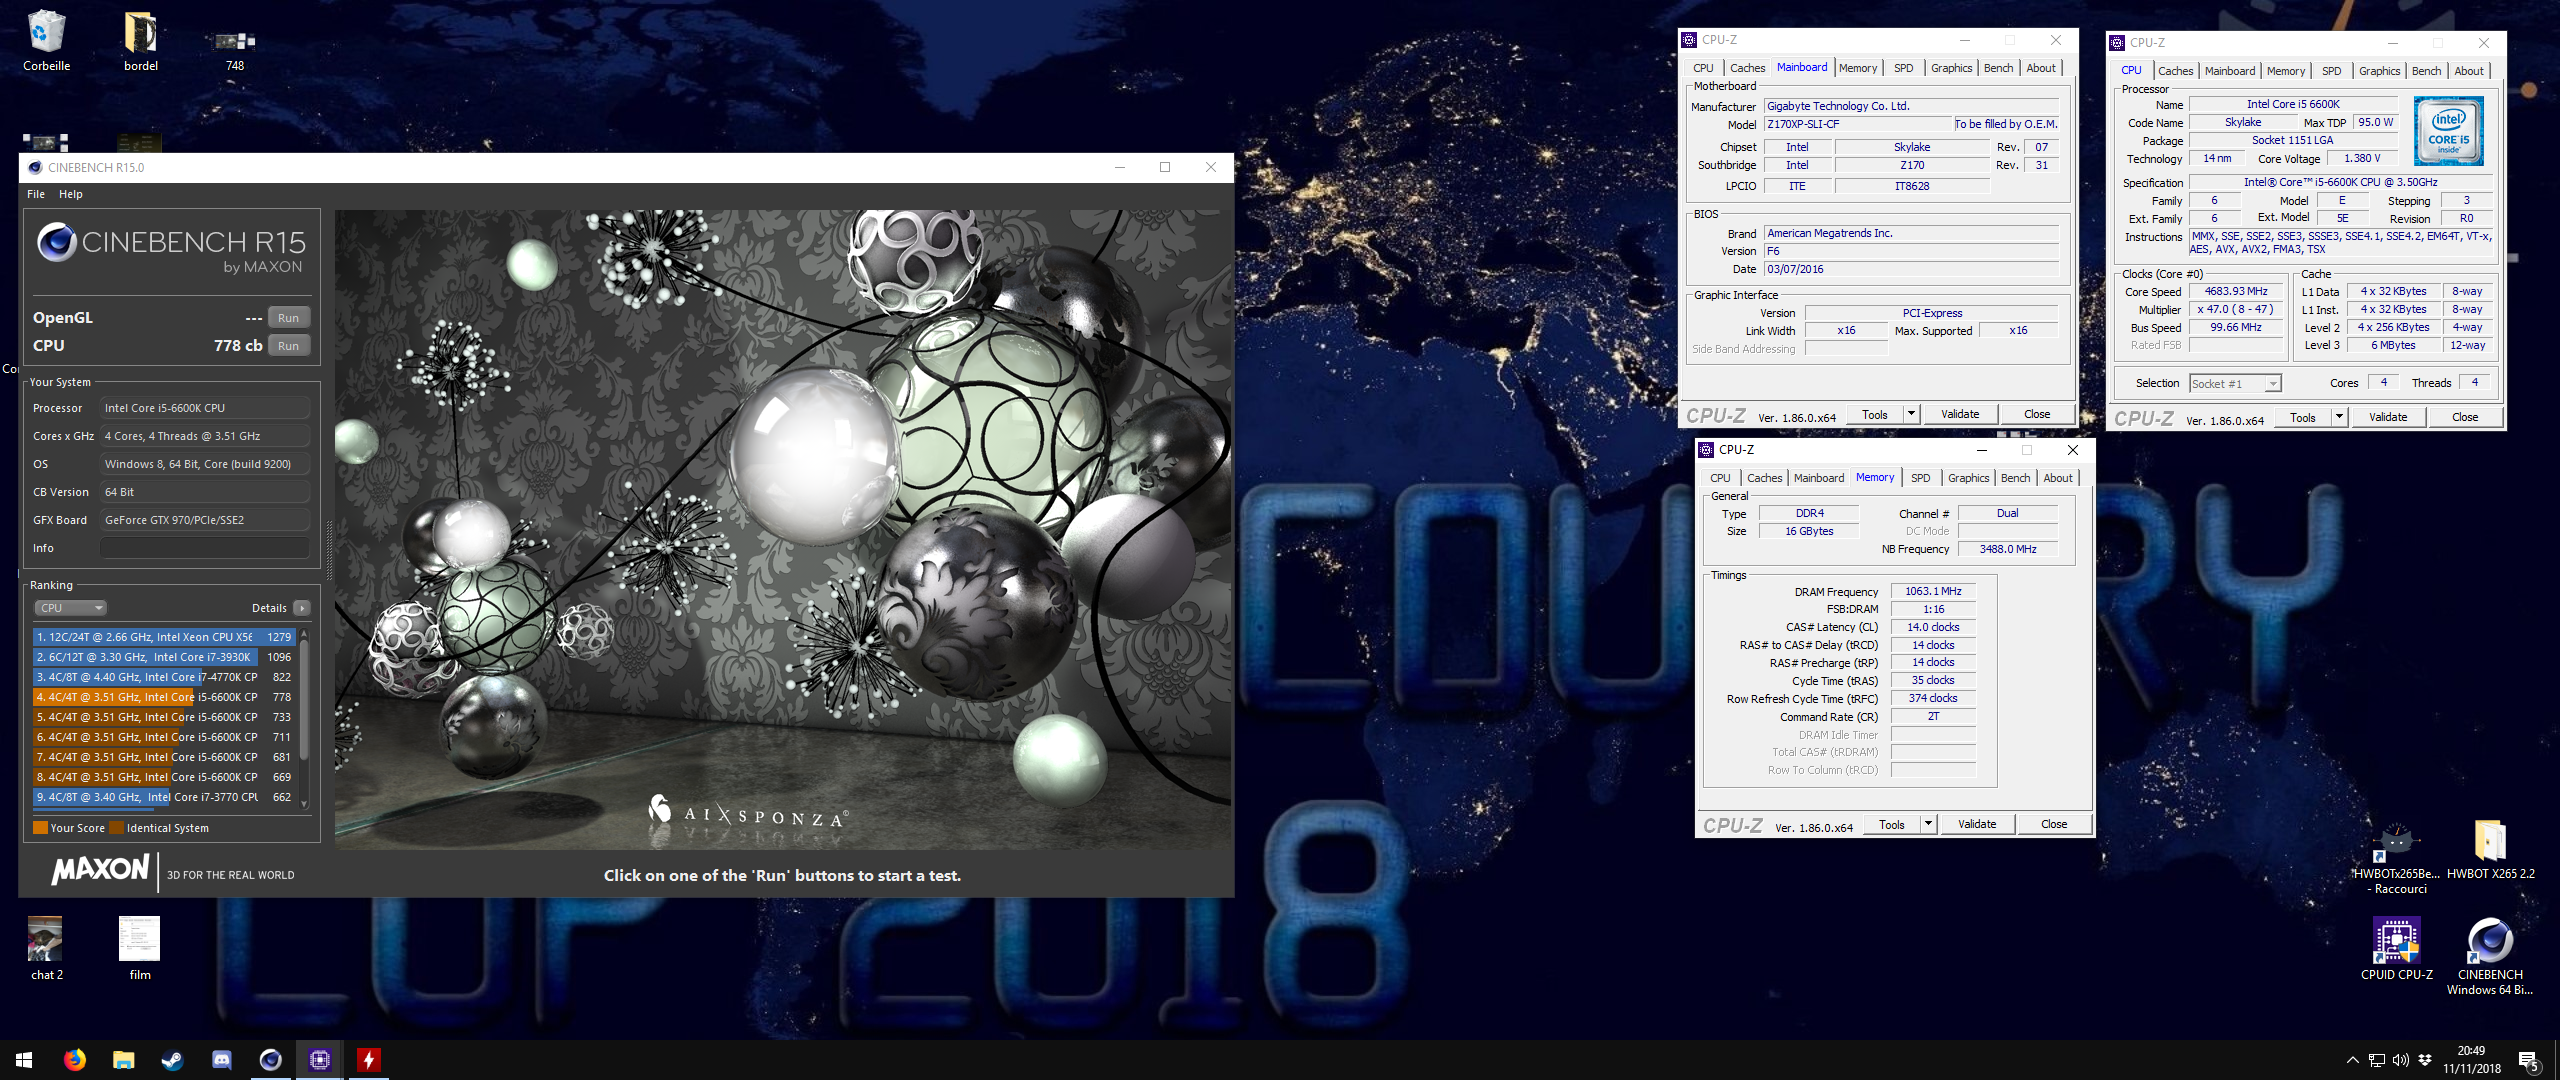The height and width of the screenshot is (1080, 2560).
Task: Expand the ranking Details arrow
Action: (x=302, y=608)
